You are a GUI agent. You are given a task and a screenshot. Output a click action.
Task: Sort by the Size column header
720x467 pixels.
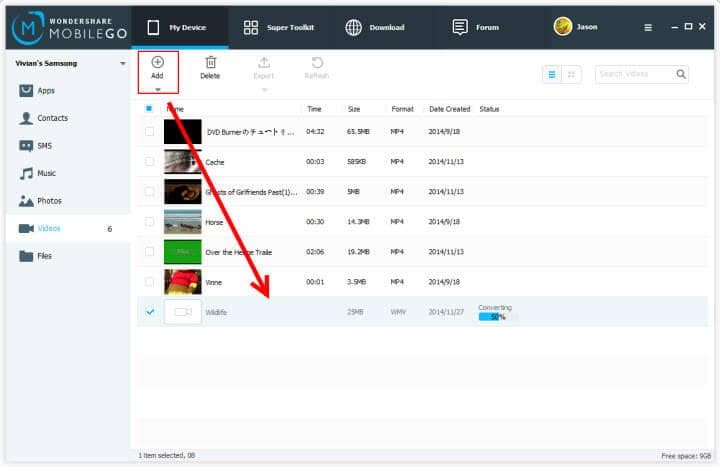(354, 109)
